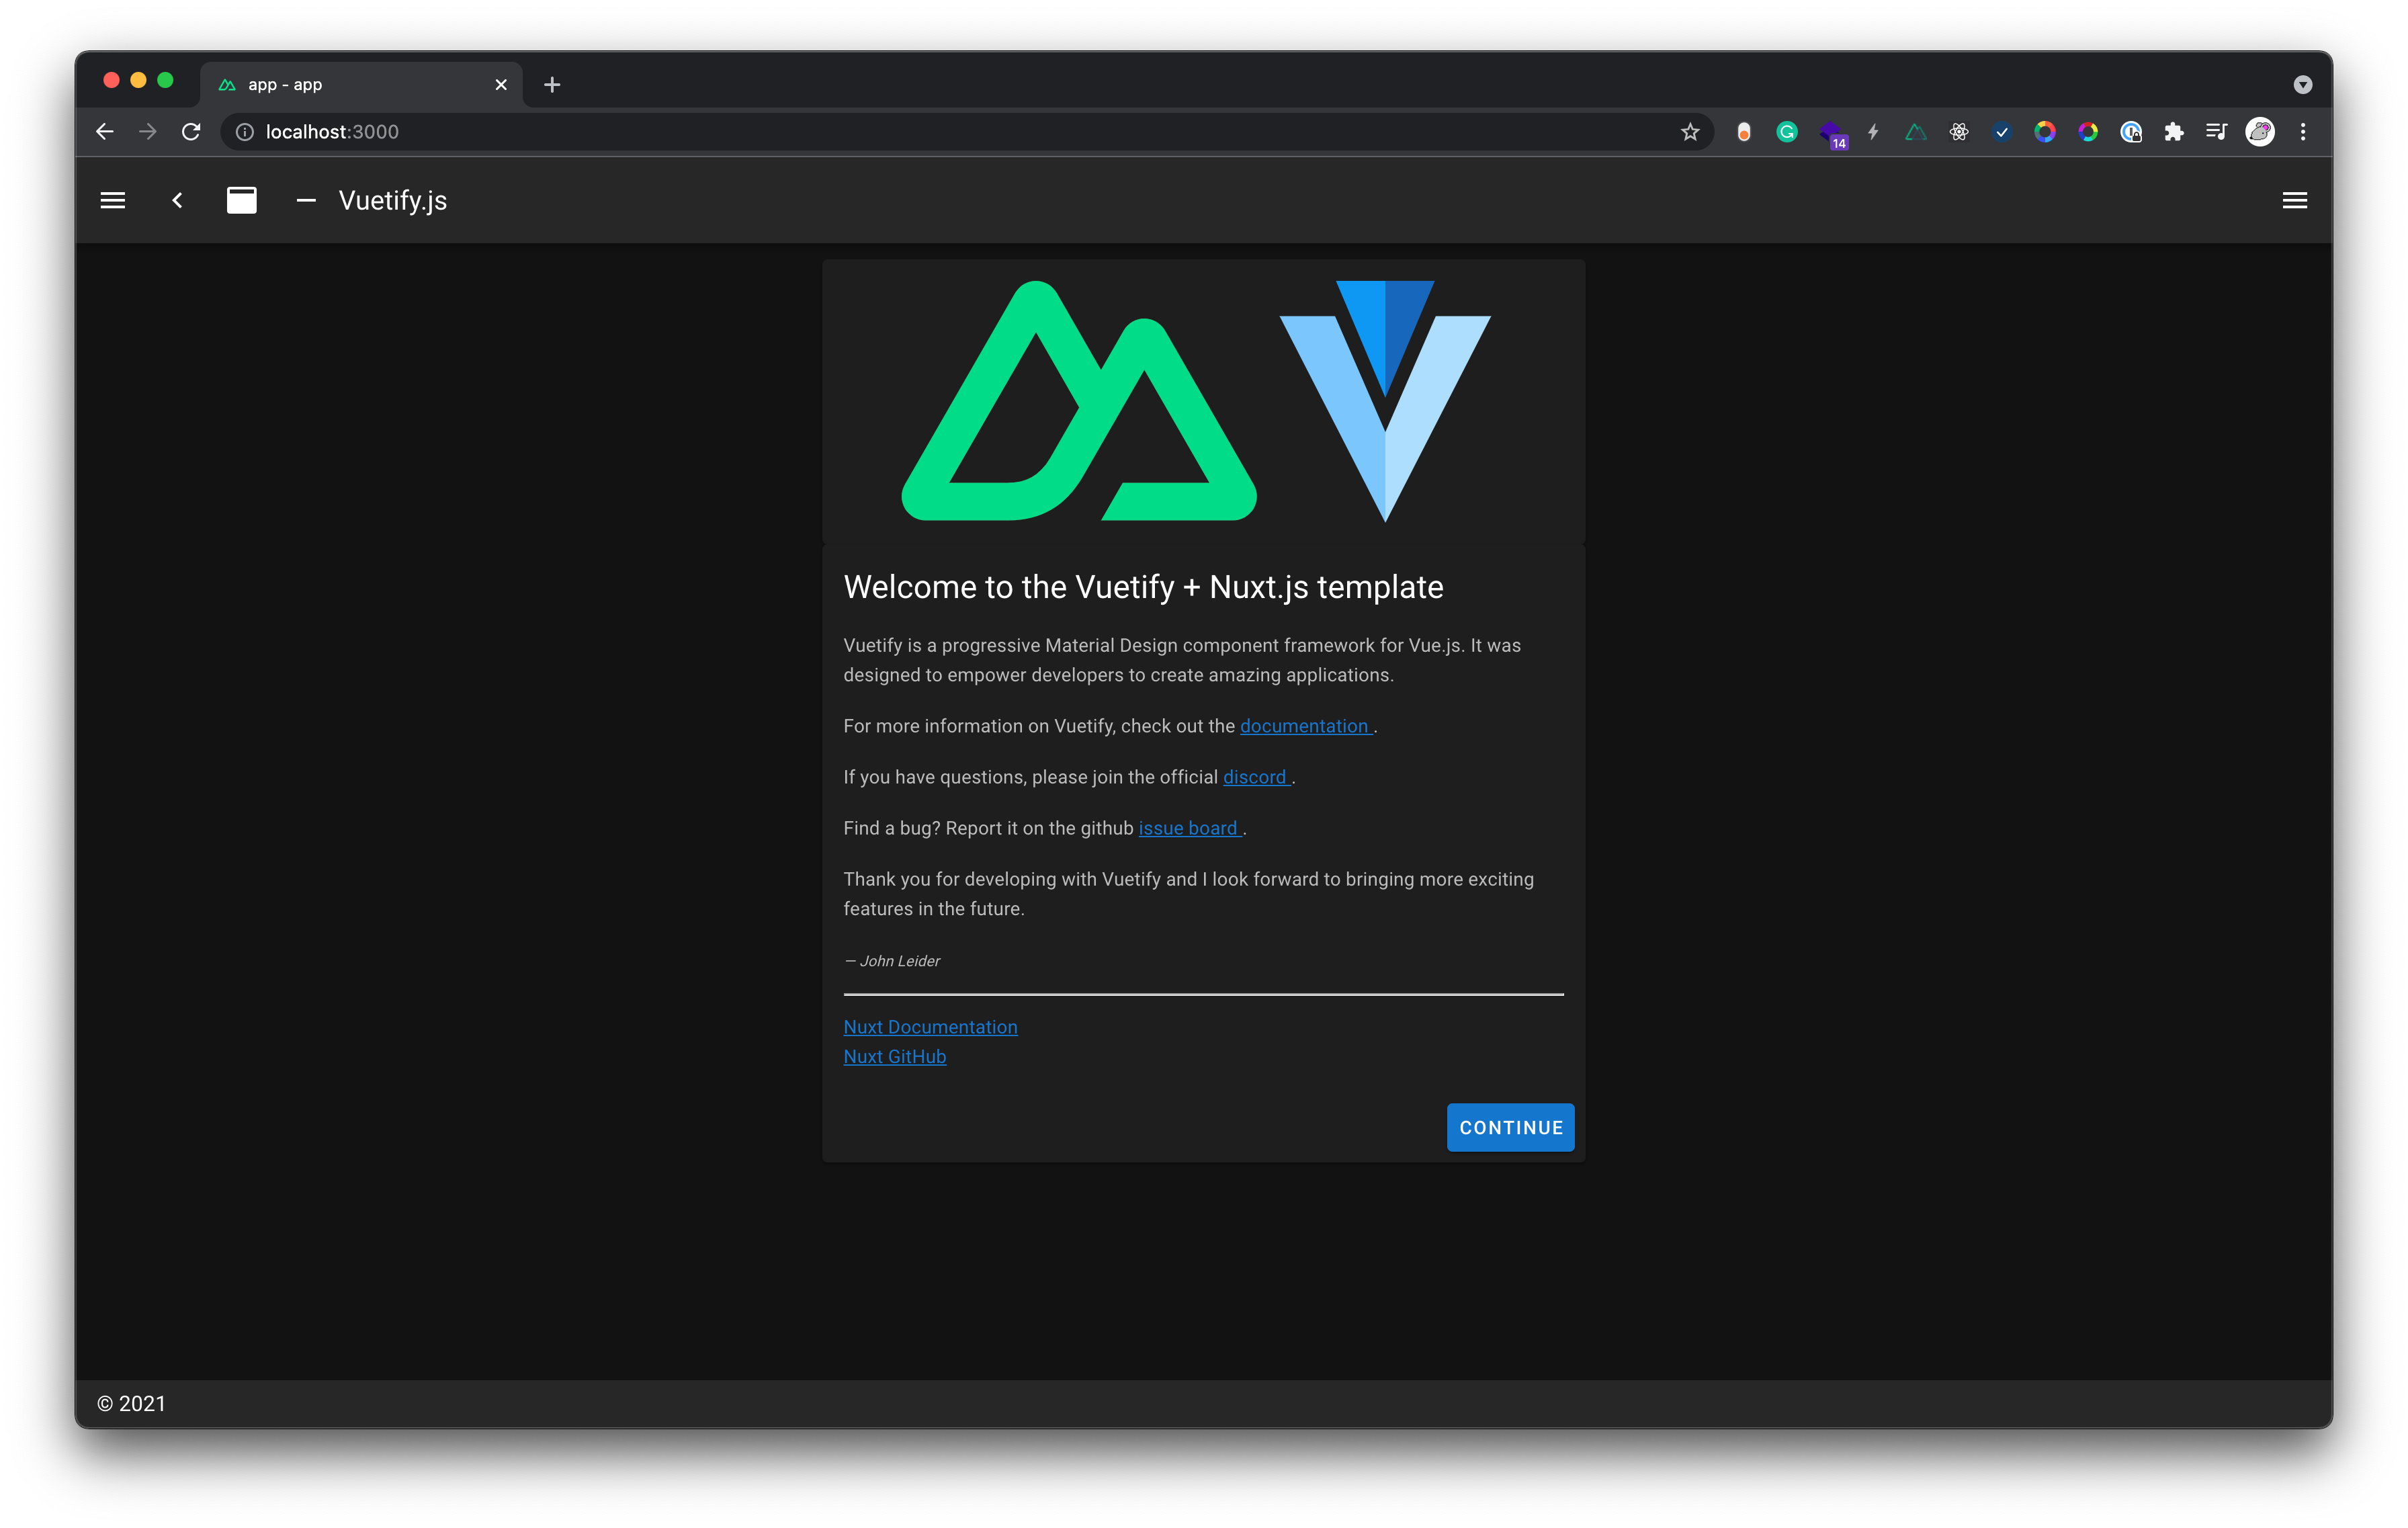This screenshot has height=1528, width=2408.
Task: Click the blue checkmark extension icon
Action: tap(2002, 132)
